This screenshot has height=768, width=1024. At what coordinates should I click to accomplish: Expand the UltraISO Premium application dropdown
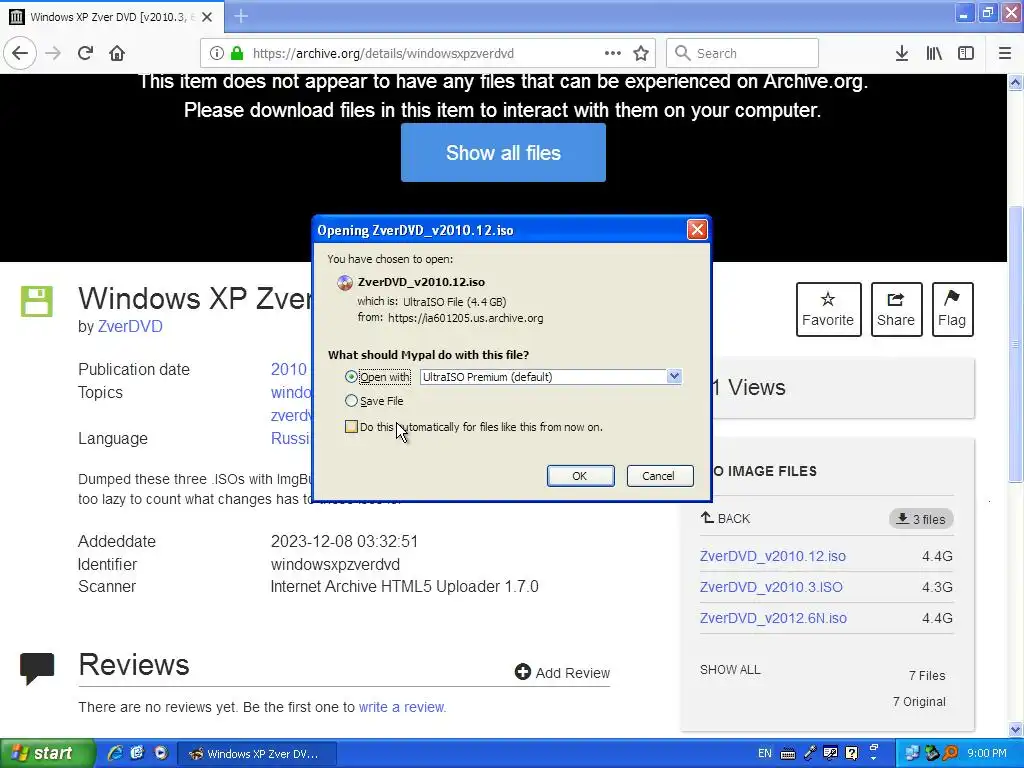tap(675, 377)
